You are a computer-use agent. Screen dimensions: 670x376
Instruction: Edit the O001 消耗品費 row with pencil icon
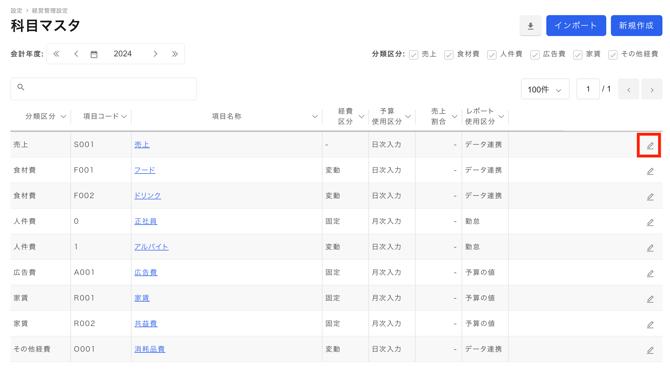pos(650,350)
